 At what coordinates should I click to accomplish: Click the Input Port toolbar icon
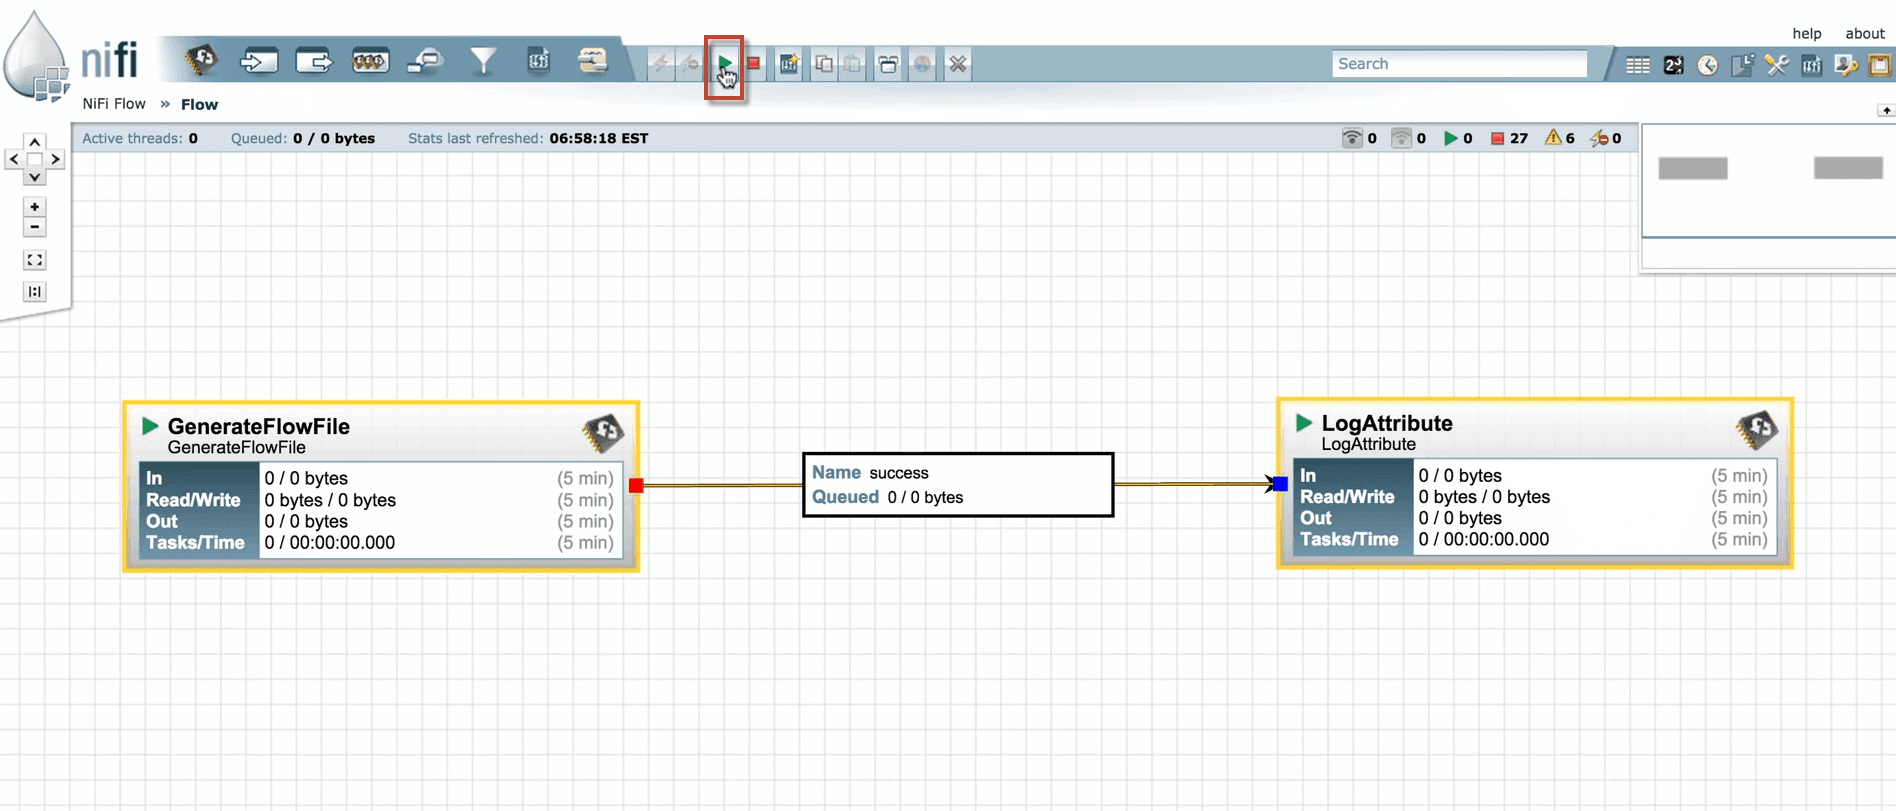tap(258, 62)
